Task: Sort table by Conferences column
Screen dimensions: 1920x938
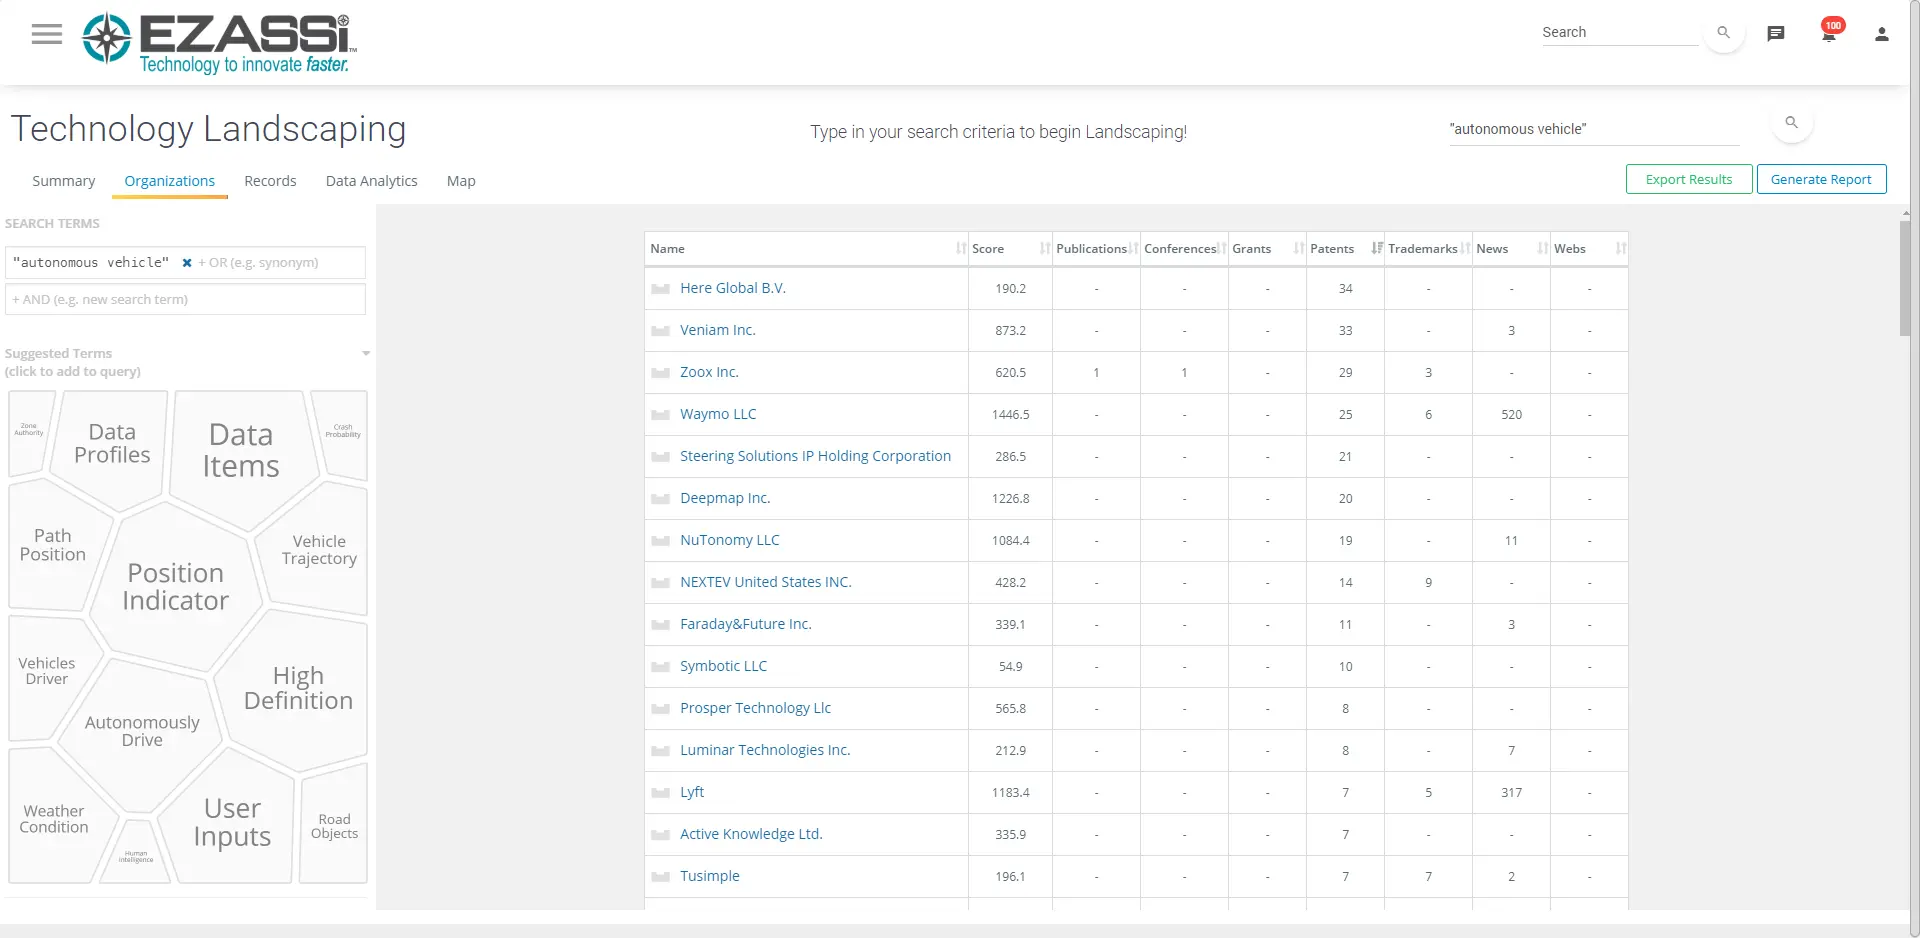Action: [1184, 249]
